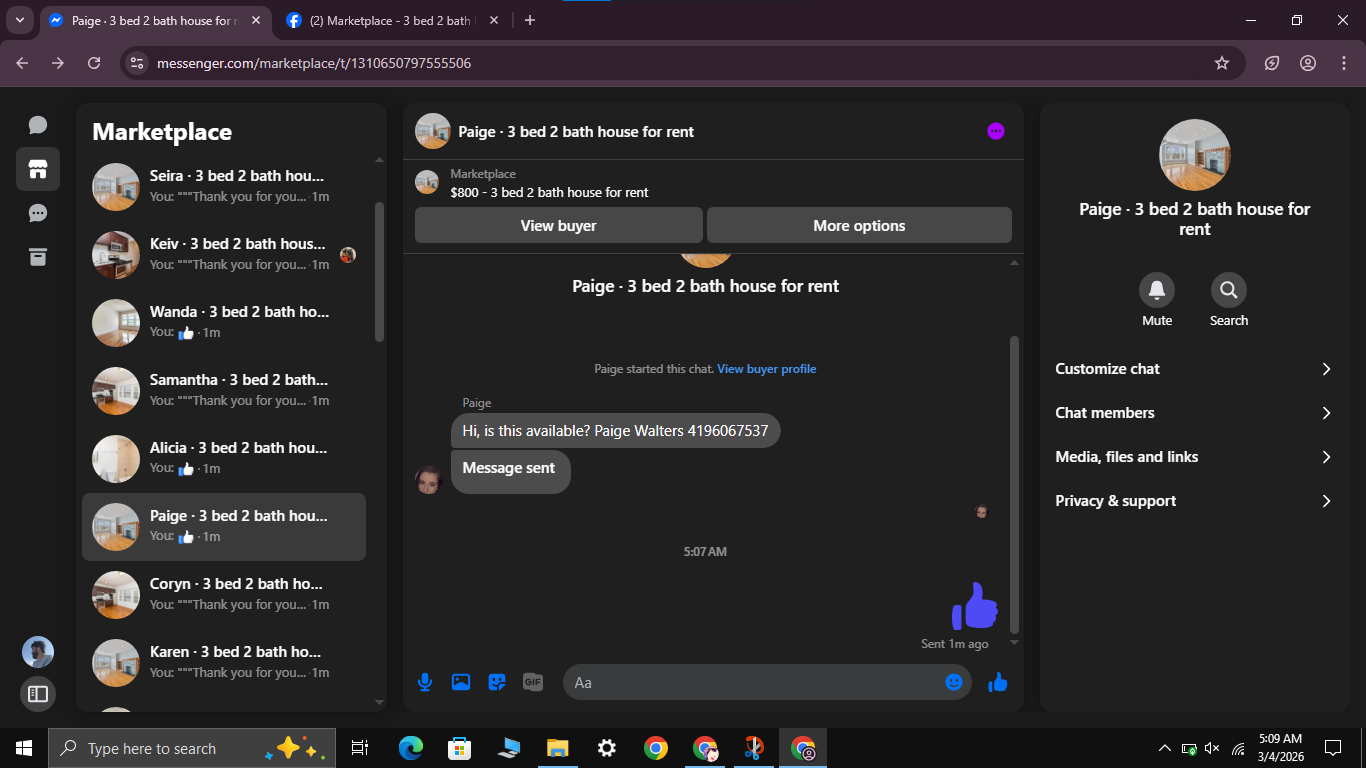
Task: Open Coryn conversation in list
Action: click(x=224, y=594)
